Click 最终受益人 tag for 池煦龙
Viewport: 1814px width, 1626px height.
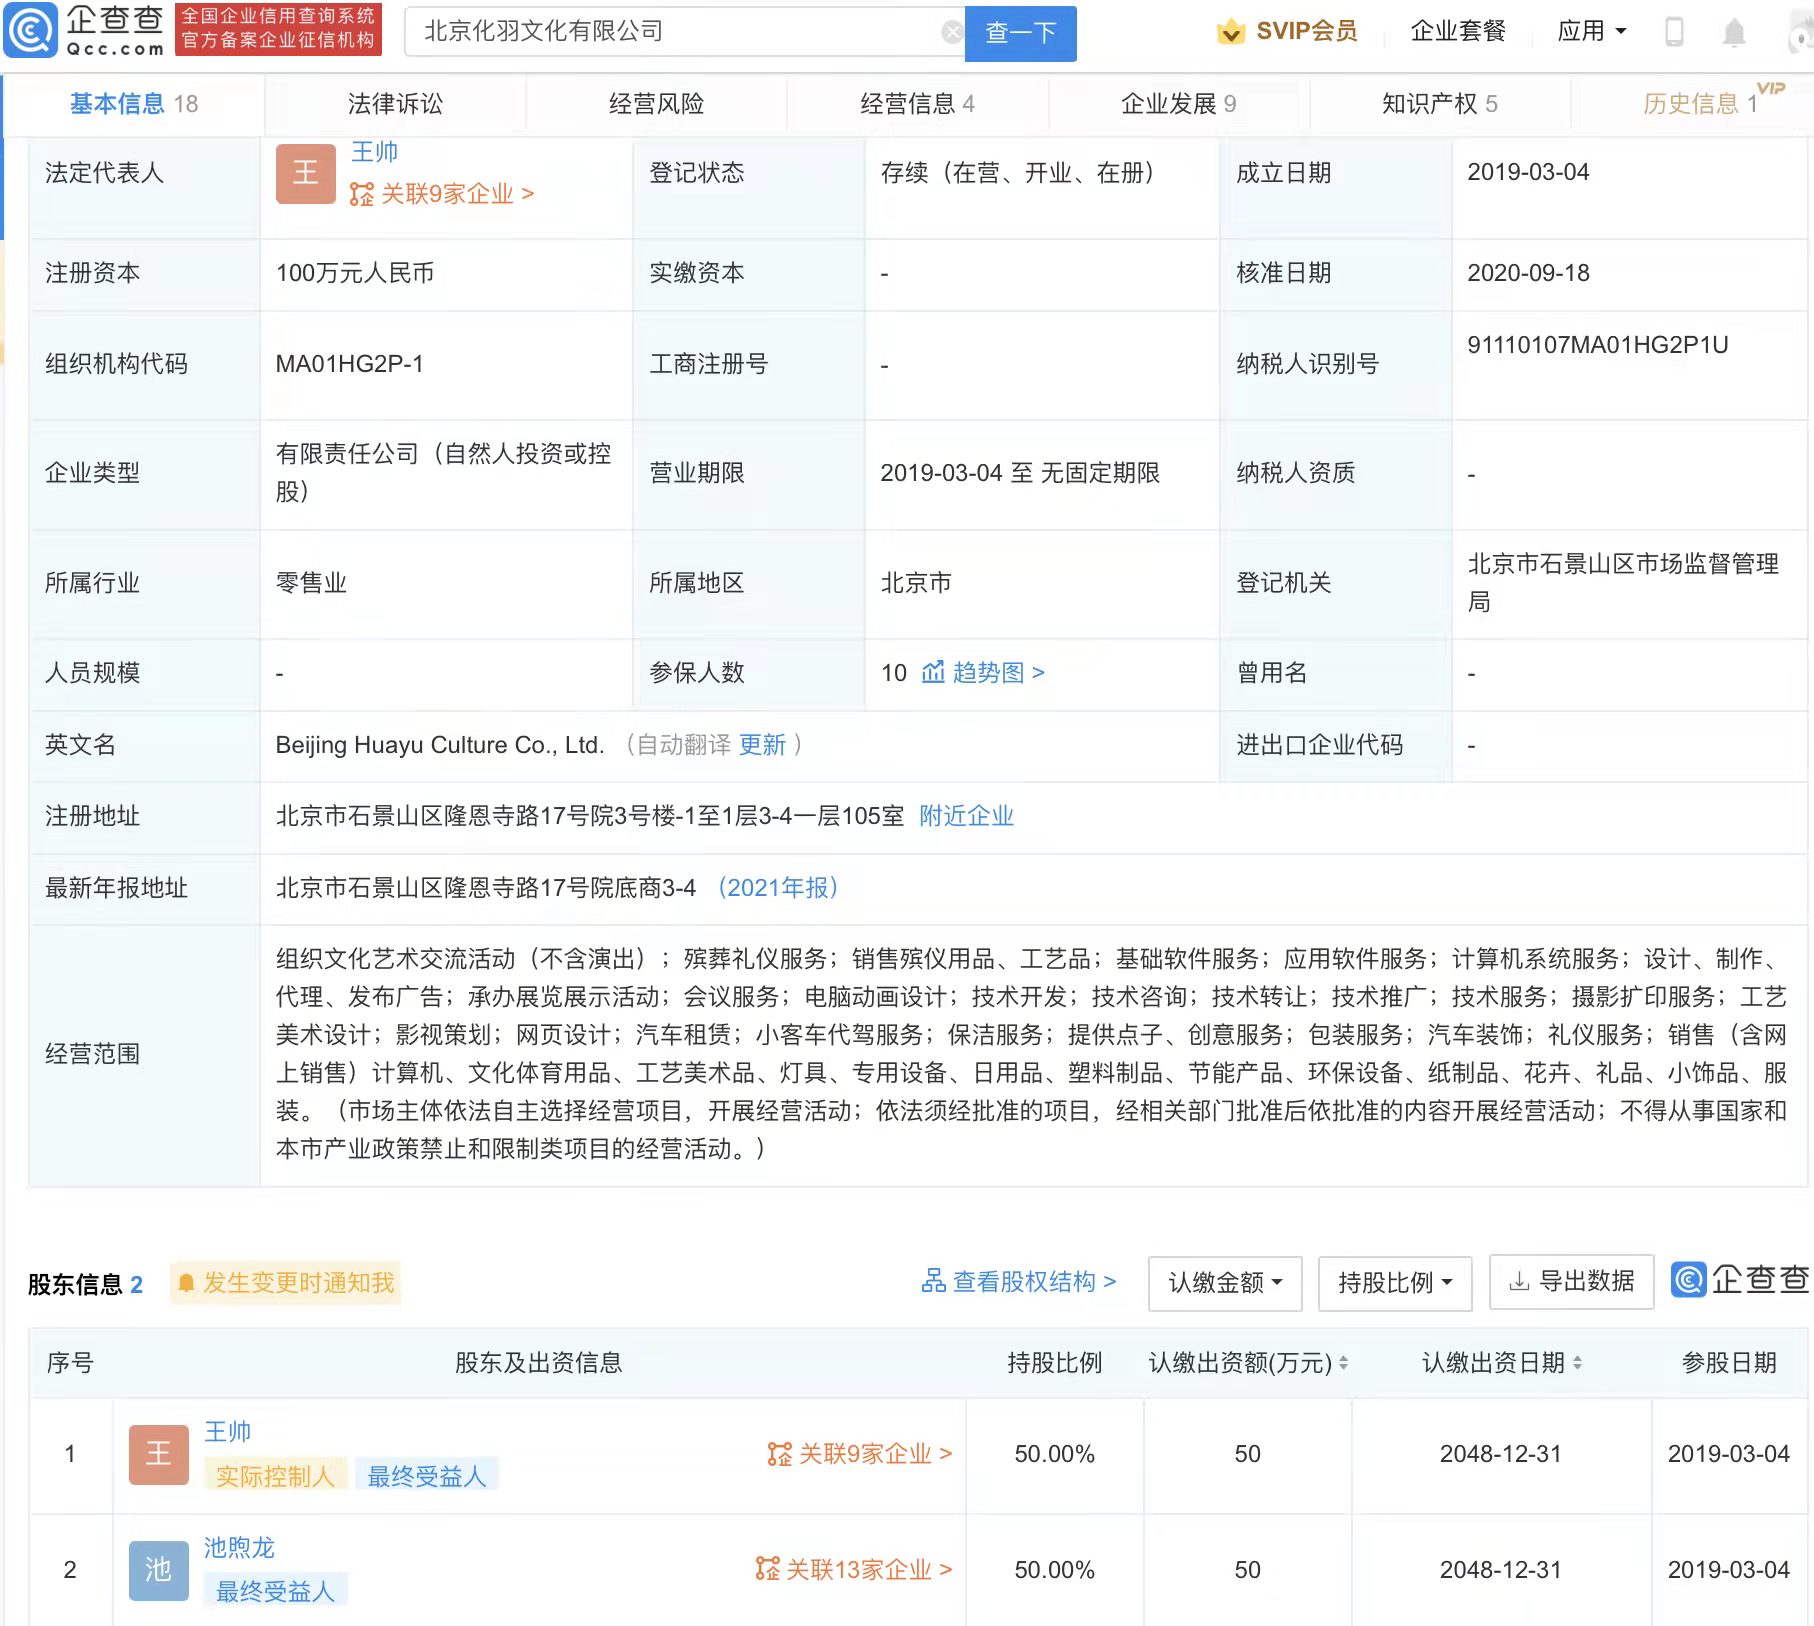pos(275,1592)
